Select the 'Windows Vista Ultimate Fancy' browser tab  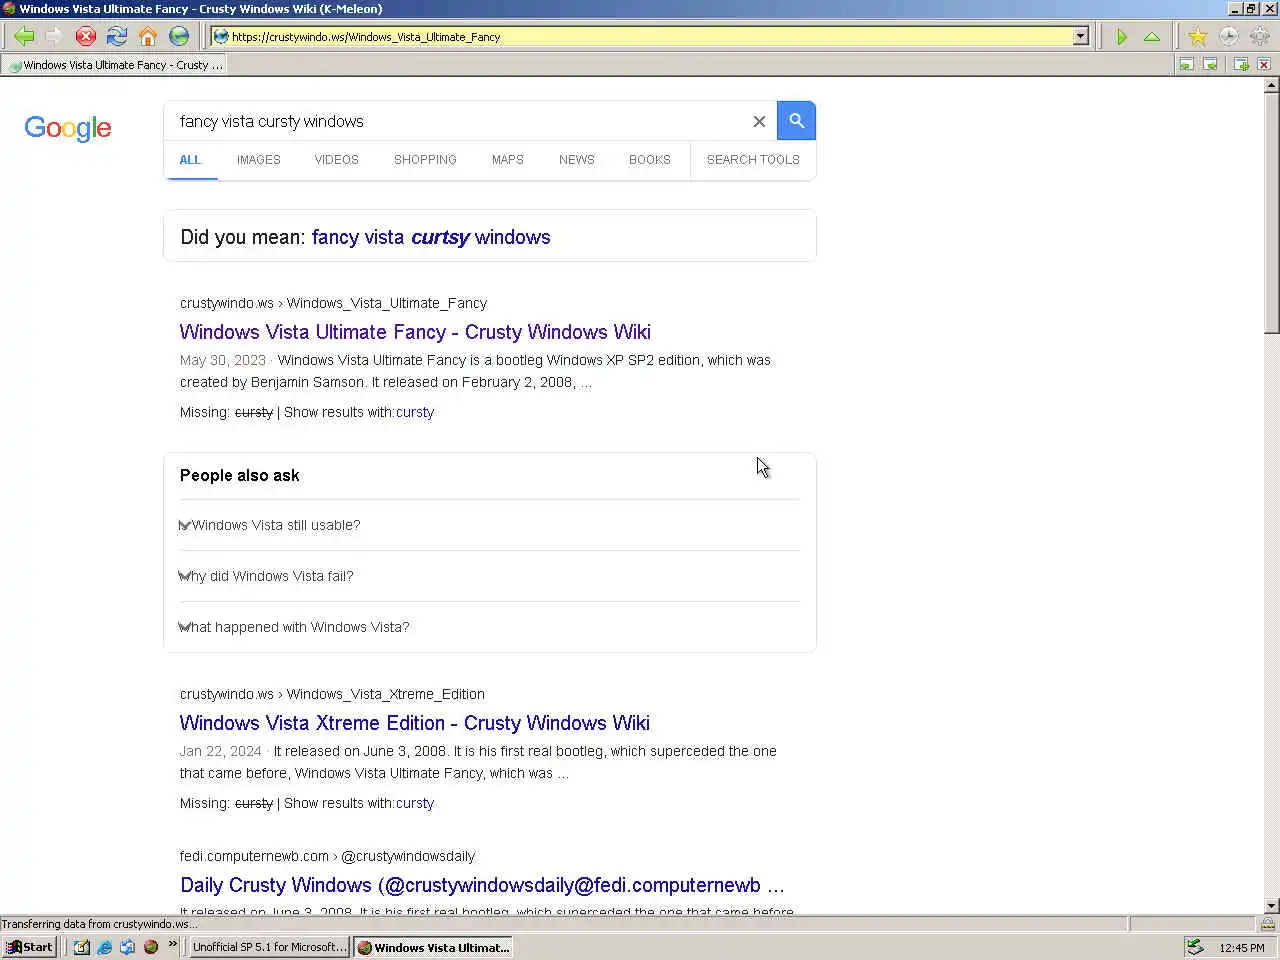pos(114,65)
